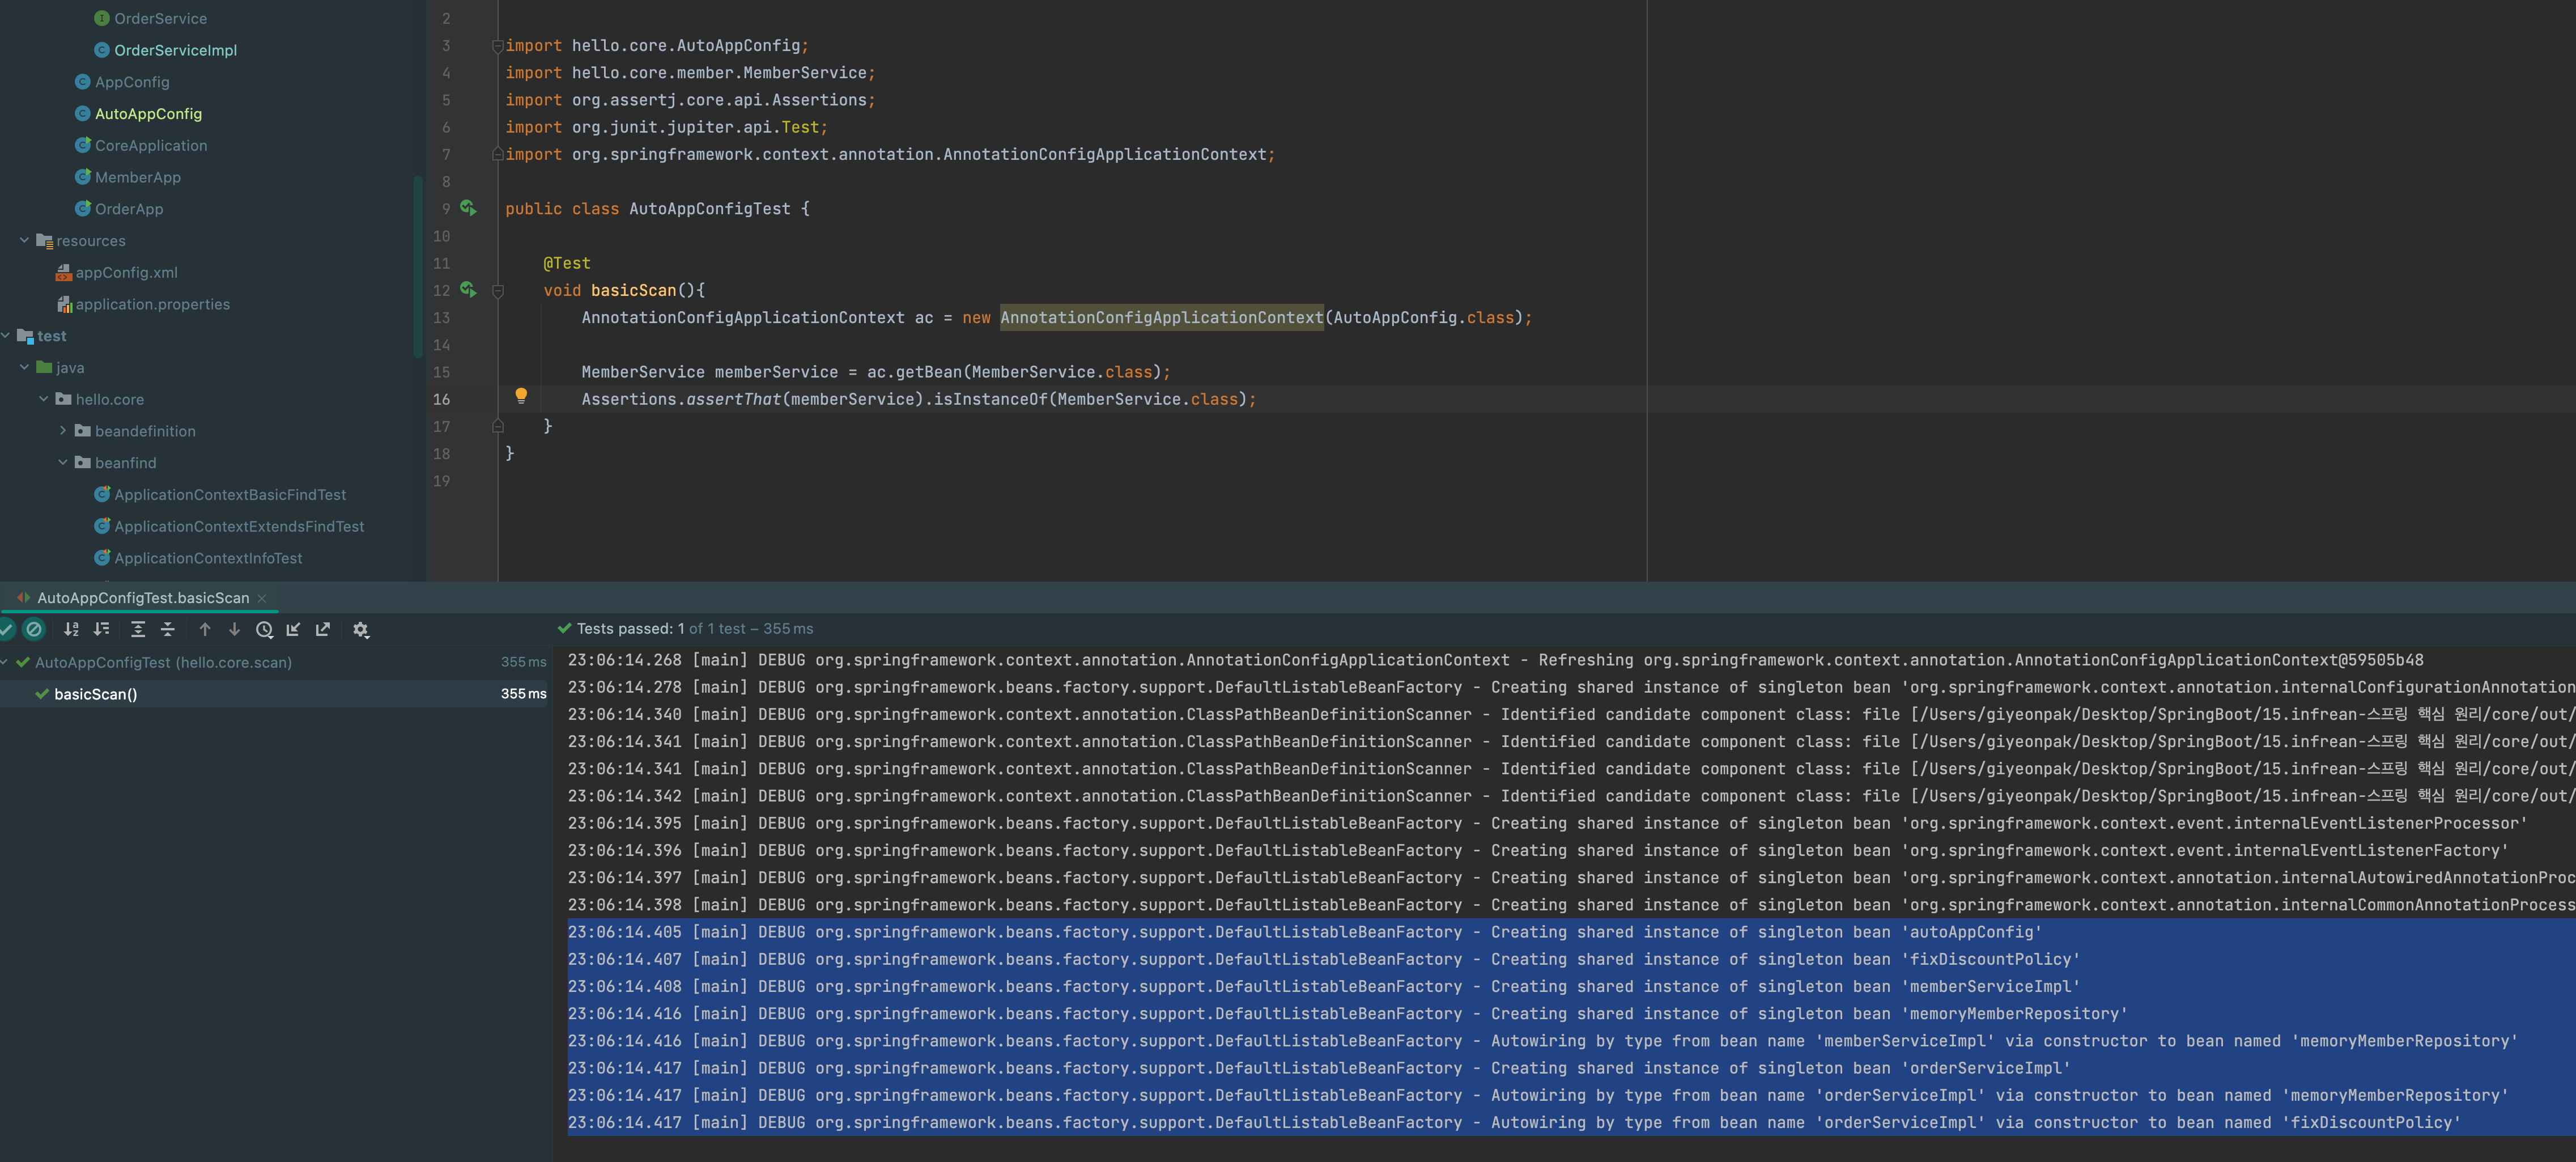This screenshot has height=1162, width=2576.
Task: Open CoreApplication class in project tree
Action: pos(151,145)
